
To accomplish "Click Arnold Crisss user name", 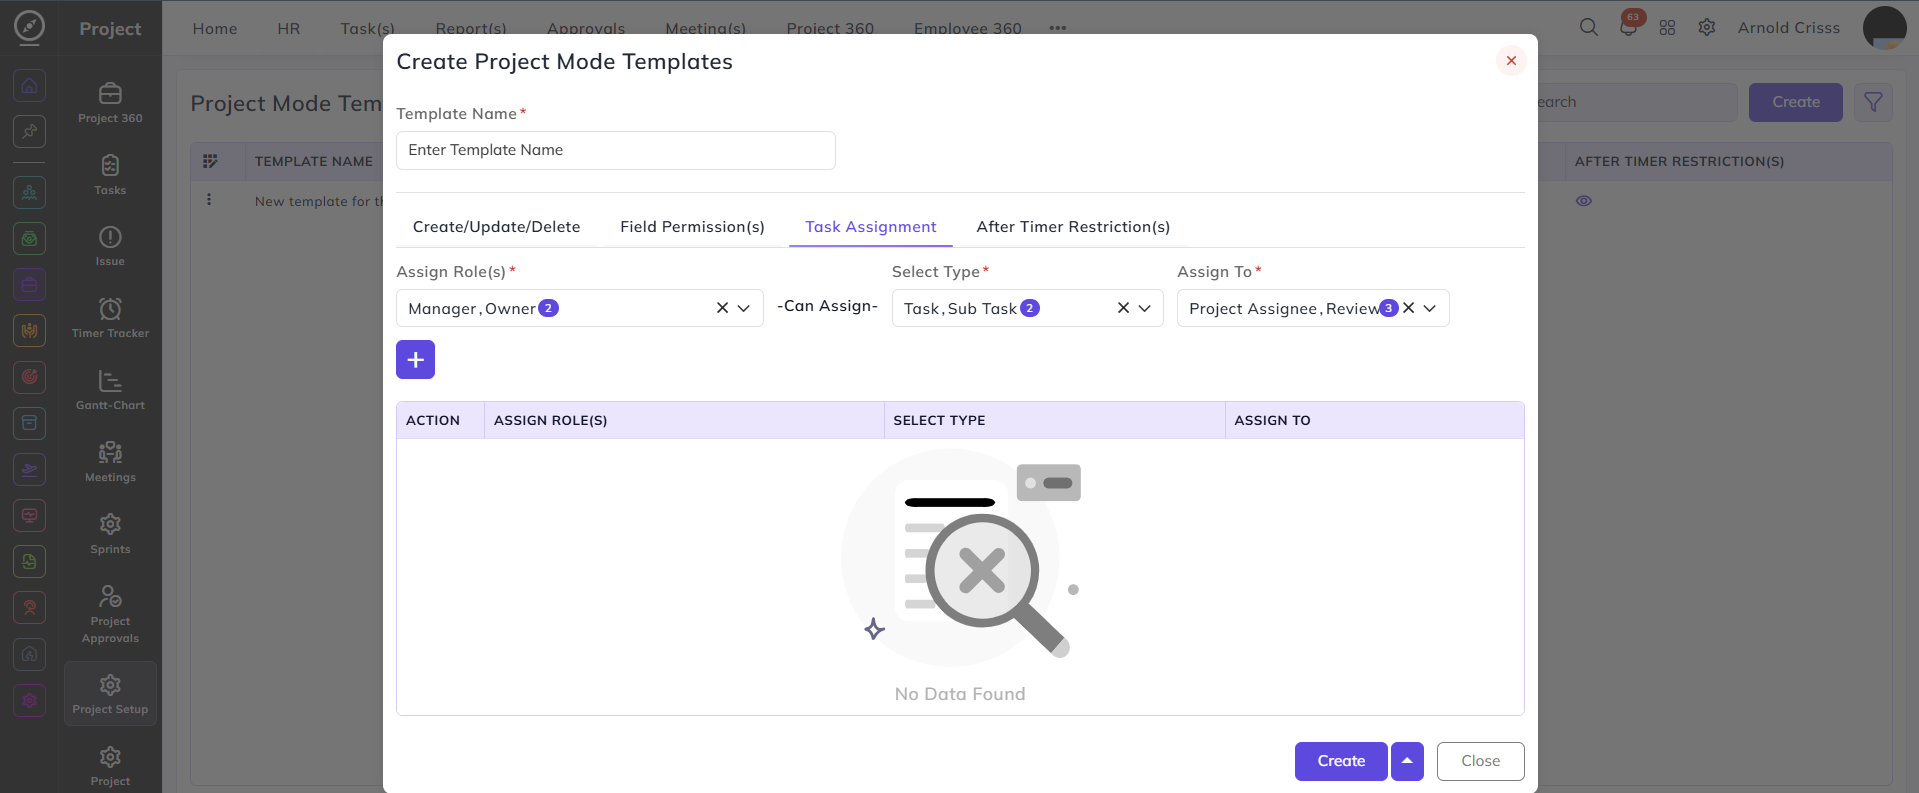I will 1788,28.
